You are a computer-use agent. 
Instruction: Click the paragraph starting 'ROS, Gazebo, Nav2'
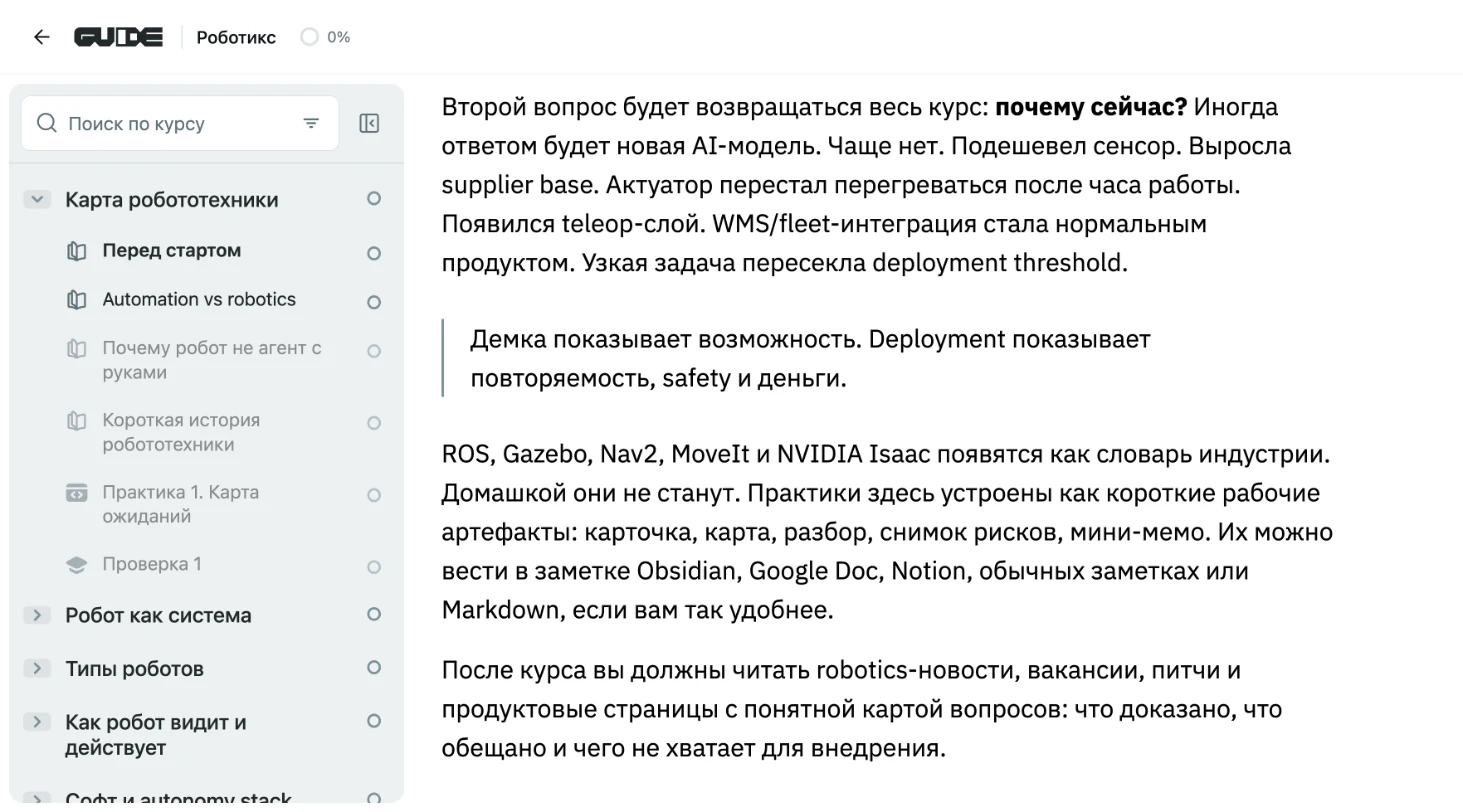coord(887,533)
